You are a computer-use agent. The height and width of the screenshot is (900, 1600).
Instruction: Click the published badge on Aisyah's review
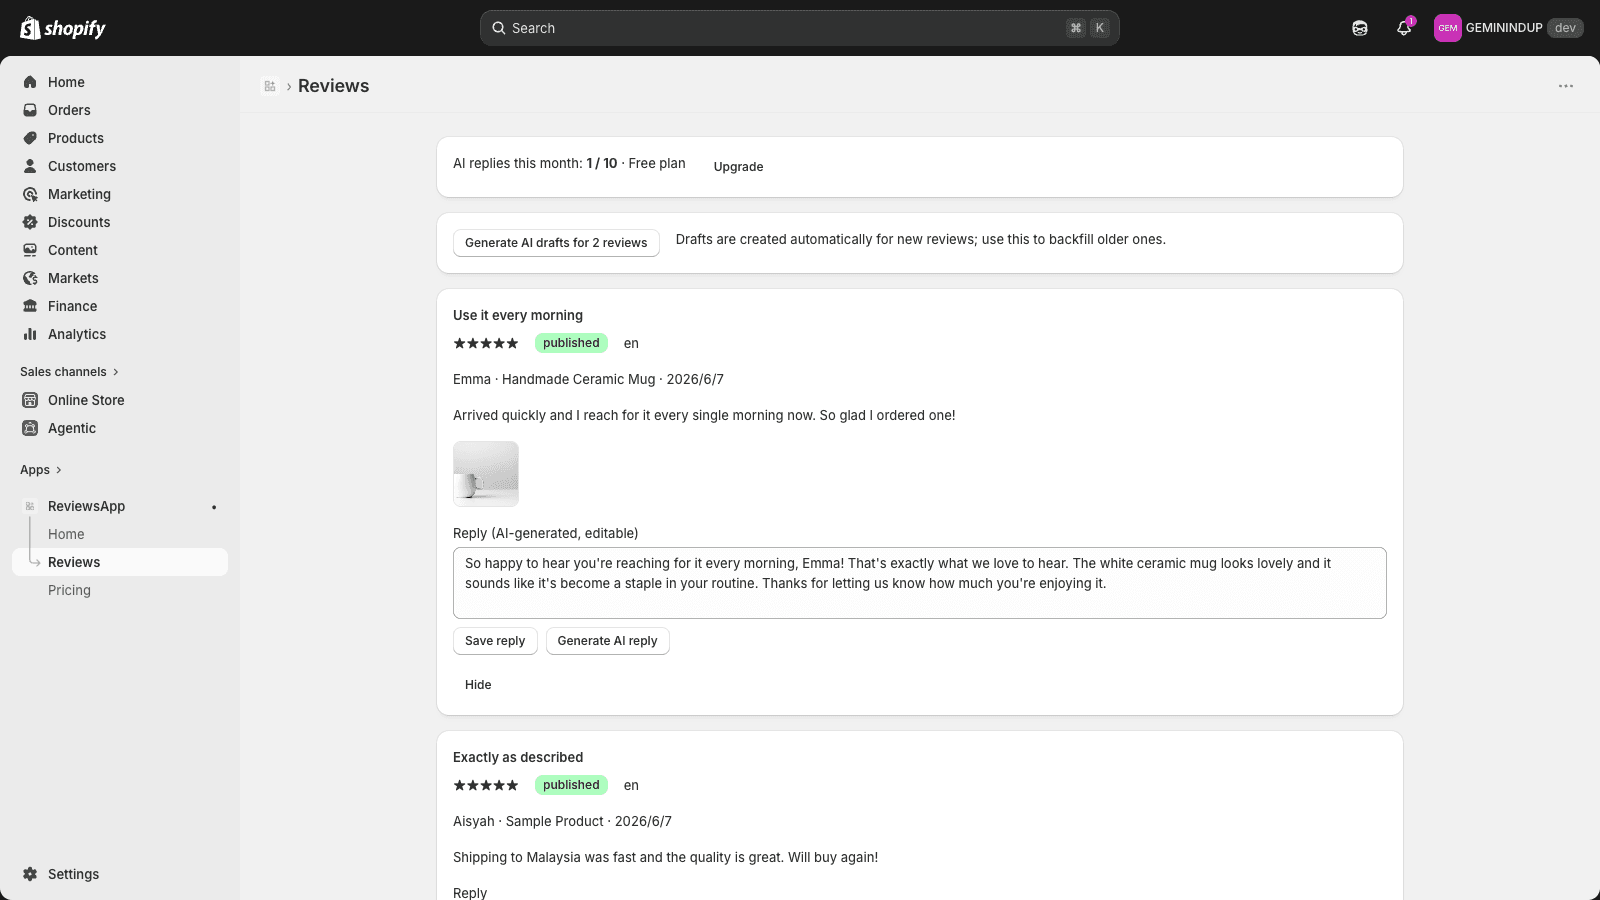click(571, 785)
